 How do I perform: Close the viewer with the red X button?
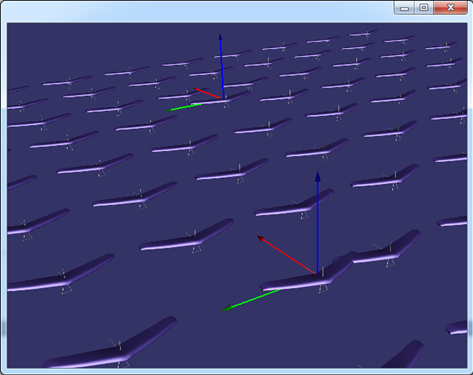click(x=450, y=8)
